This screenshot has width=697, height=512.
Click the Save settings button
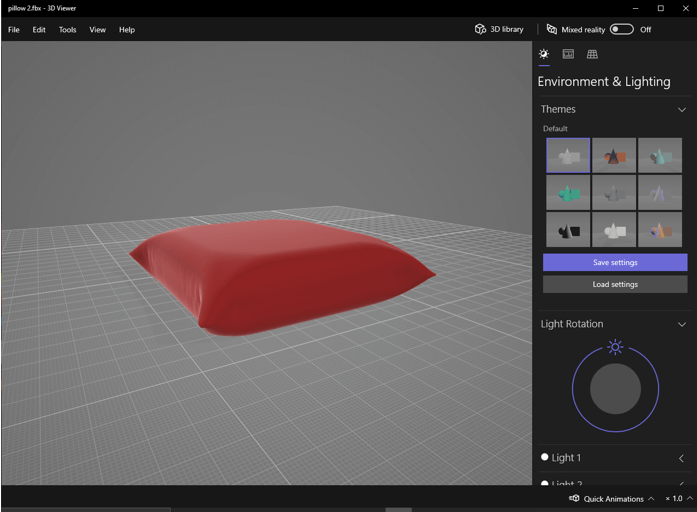pyautogui.click(x=615, y=263)
